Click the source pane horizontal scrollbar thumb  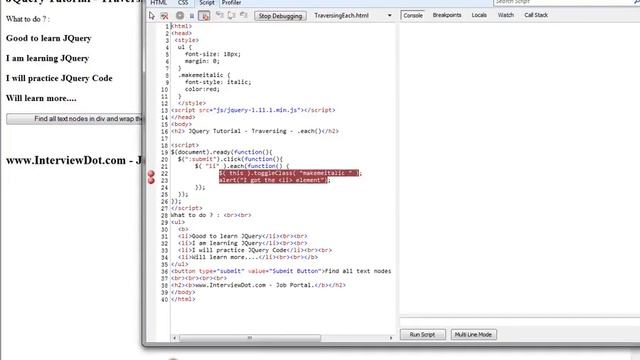click(x=250, y=338)
